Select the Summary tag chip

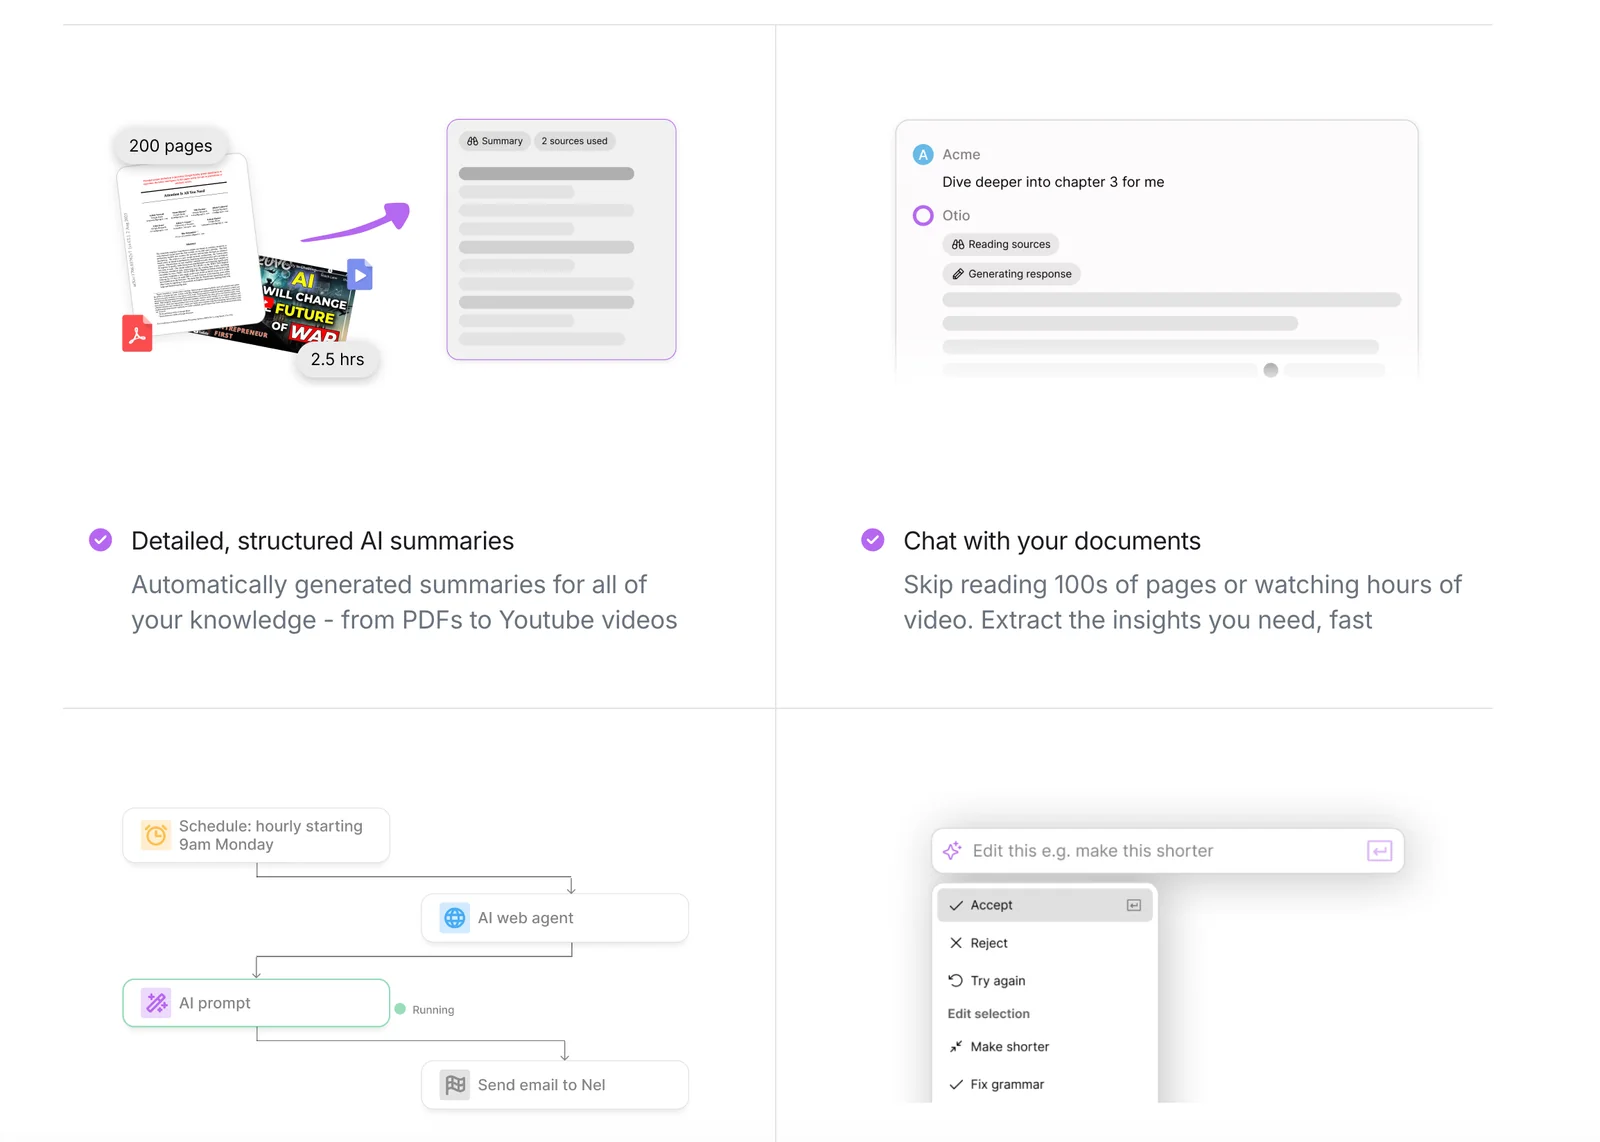pyautogui.click(x=495, y=141)
